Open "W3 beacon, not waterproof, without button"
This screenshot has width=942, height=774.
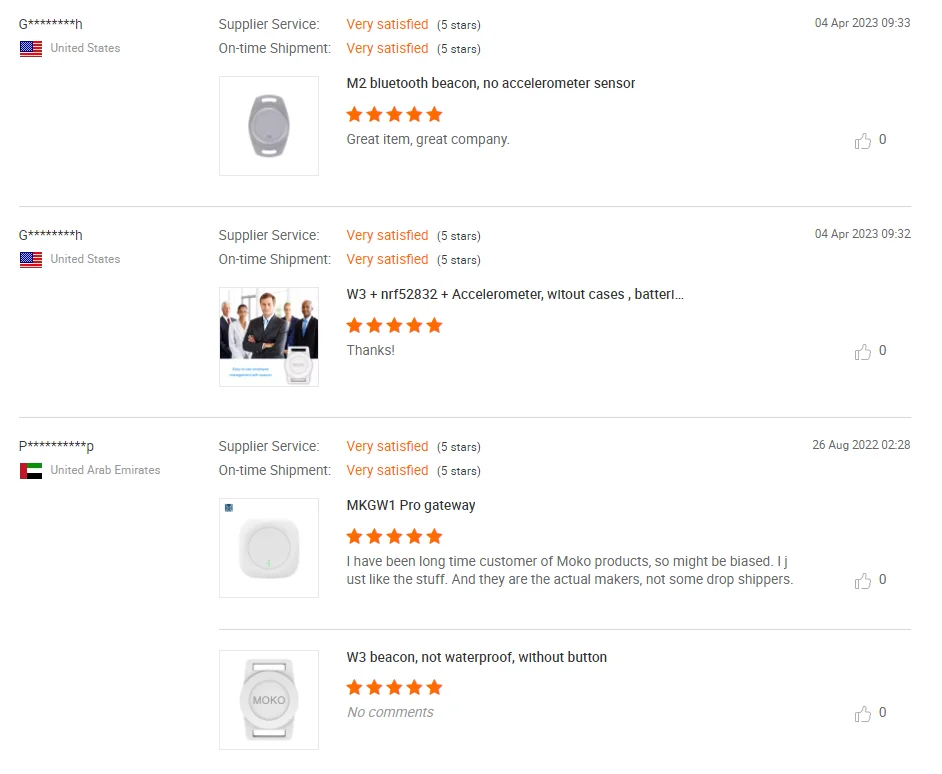click(477, 657)
